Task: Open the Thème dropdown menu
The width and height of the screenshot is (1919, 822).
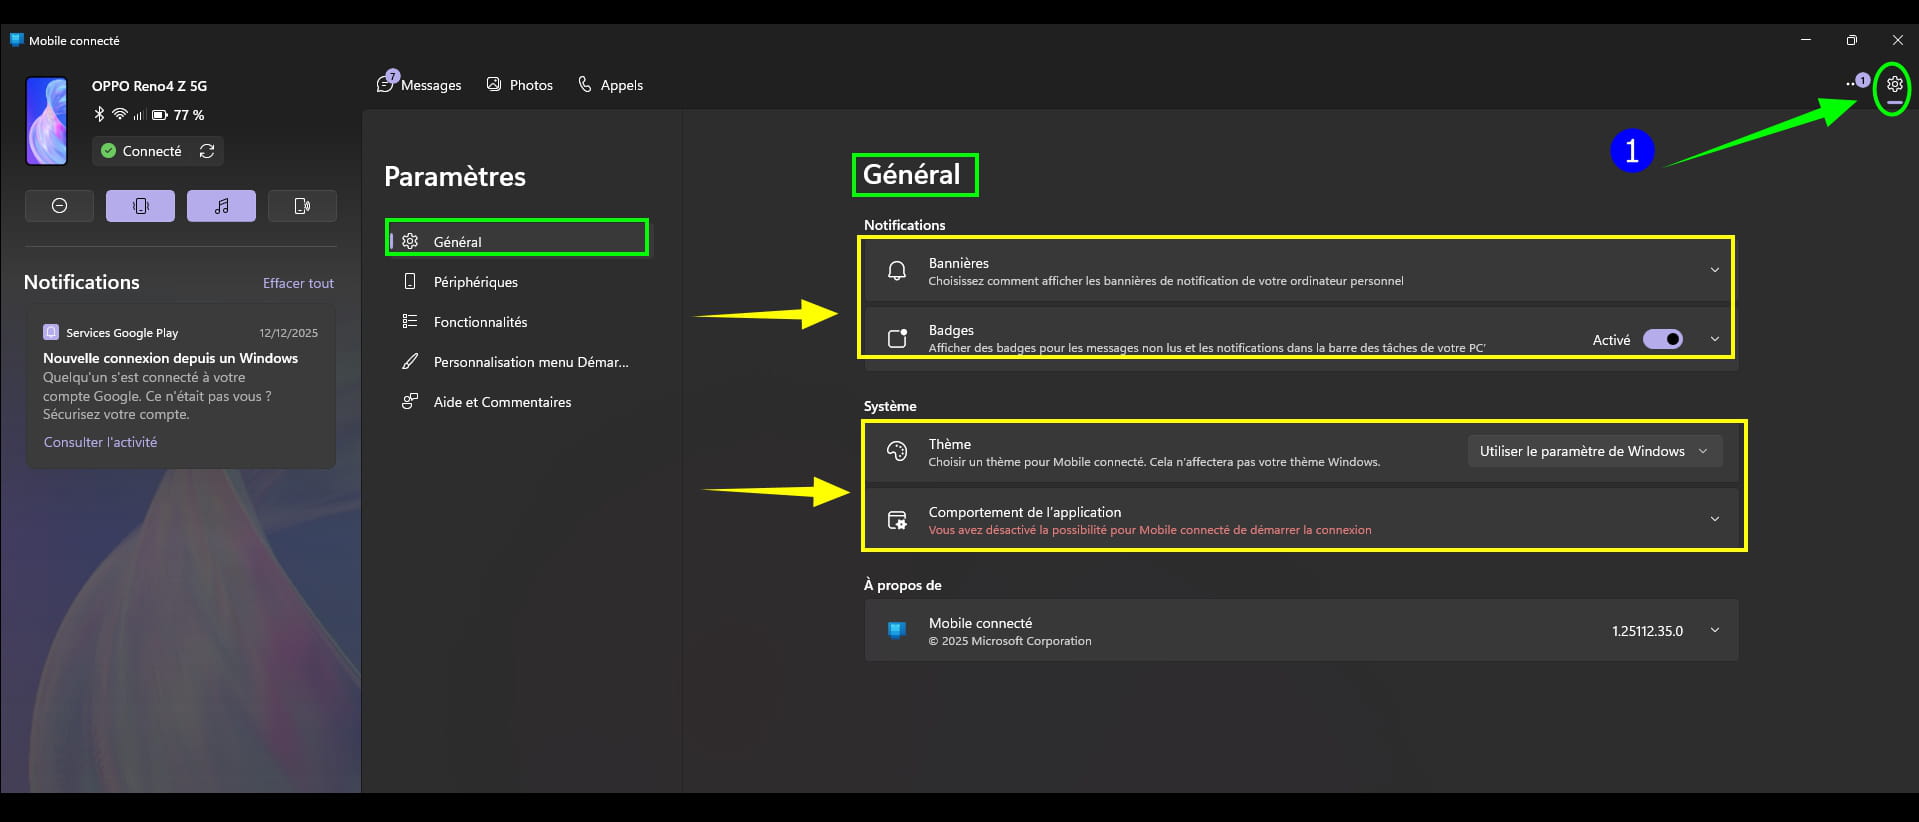Action: pyautogui.click(x=1594, y=451)
